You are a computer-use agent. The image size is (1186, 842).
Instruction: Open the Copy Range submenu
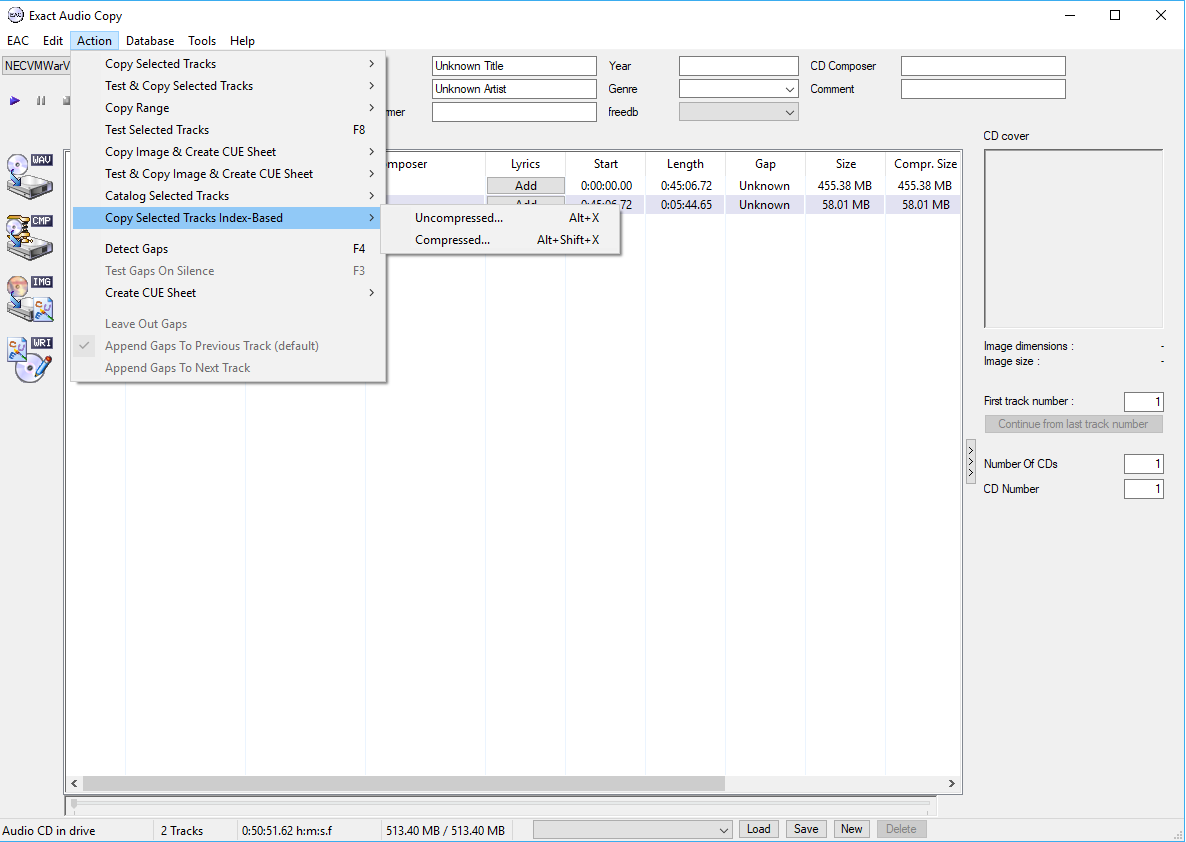click(229, 107)
